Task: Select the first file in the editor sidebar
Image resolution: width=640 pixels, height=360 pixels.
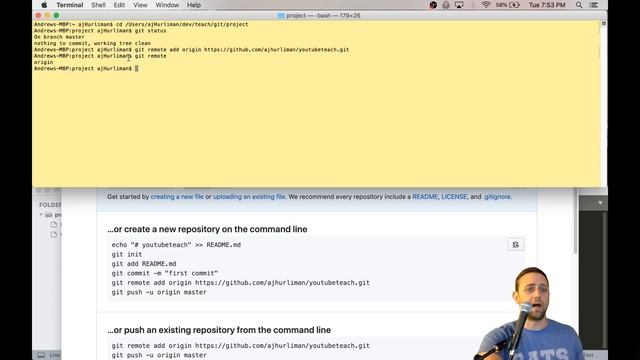Action: point(54,224)
